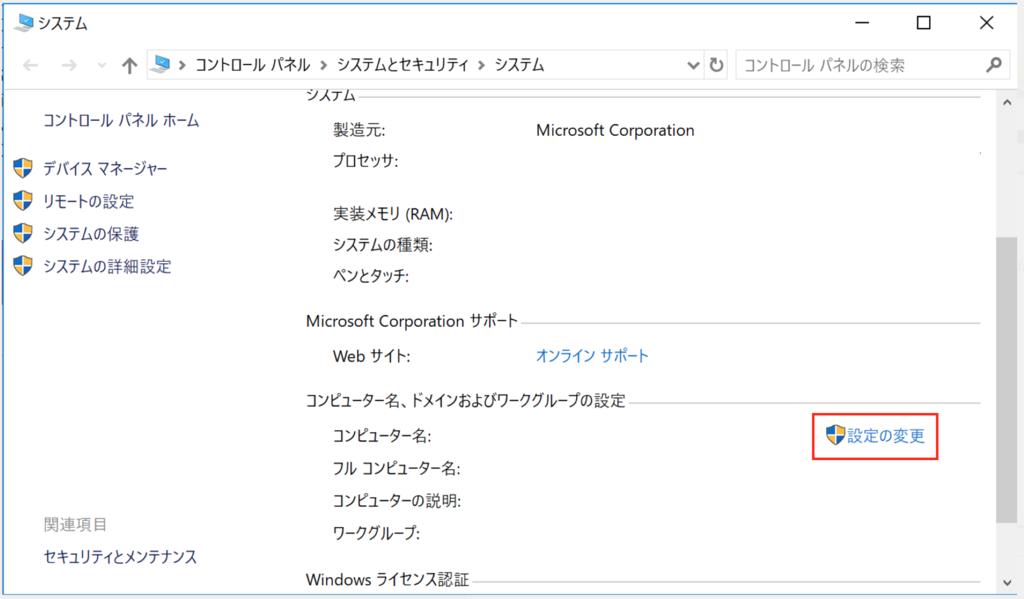This screenshot has width=1024, height=599.
Task: Click the 設定の変更 link
Action: pos(884,437)
